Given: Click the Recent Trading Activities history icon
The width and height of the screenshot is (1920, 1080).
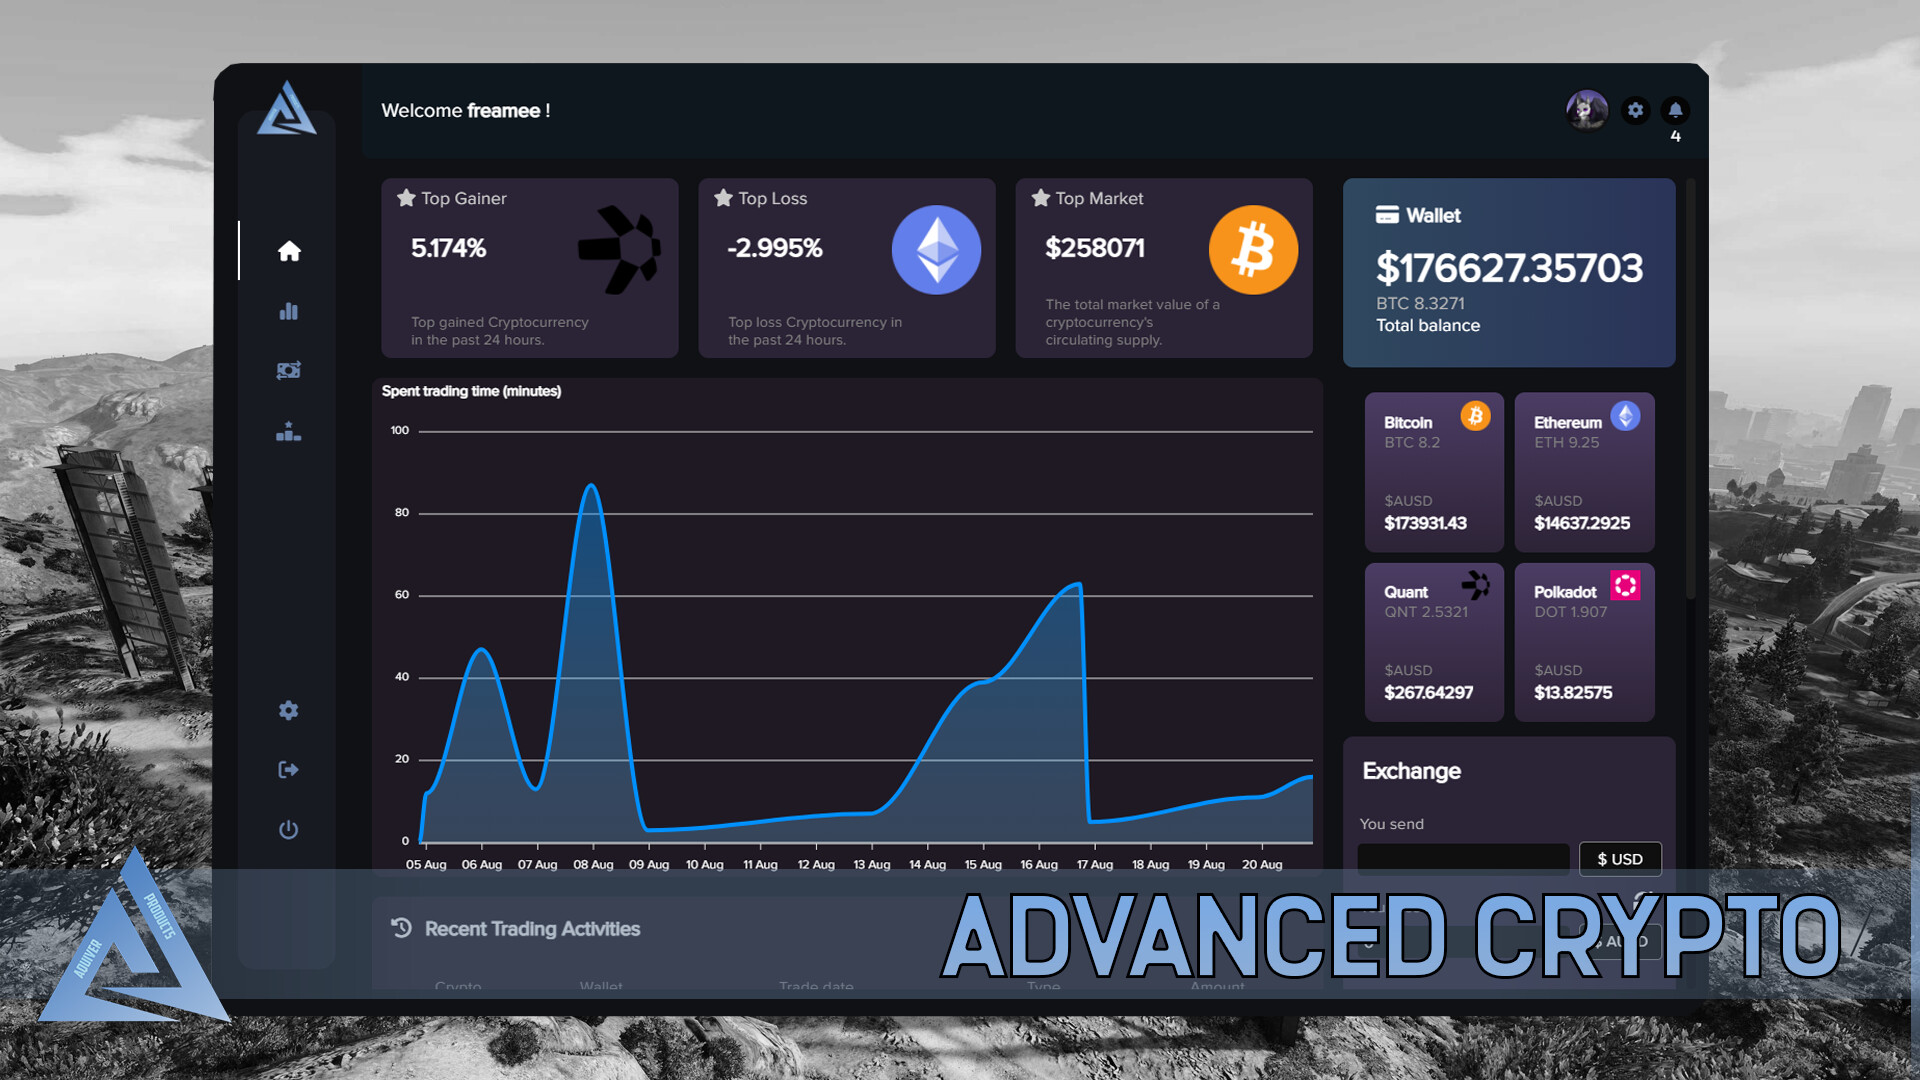Looking at the screenshot, I should pos(401,928).
